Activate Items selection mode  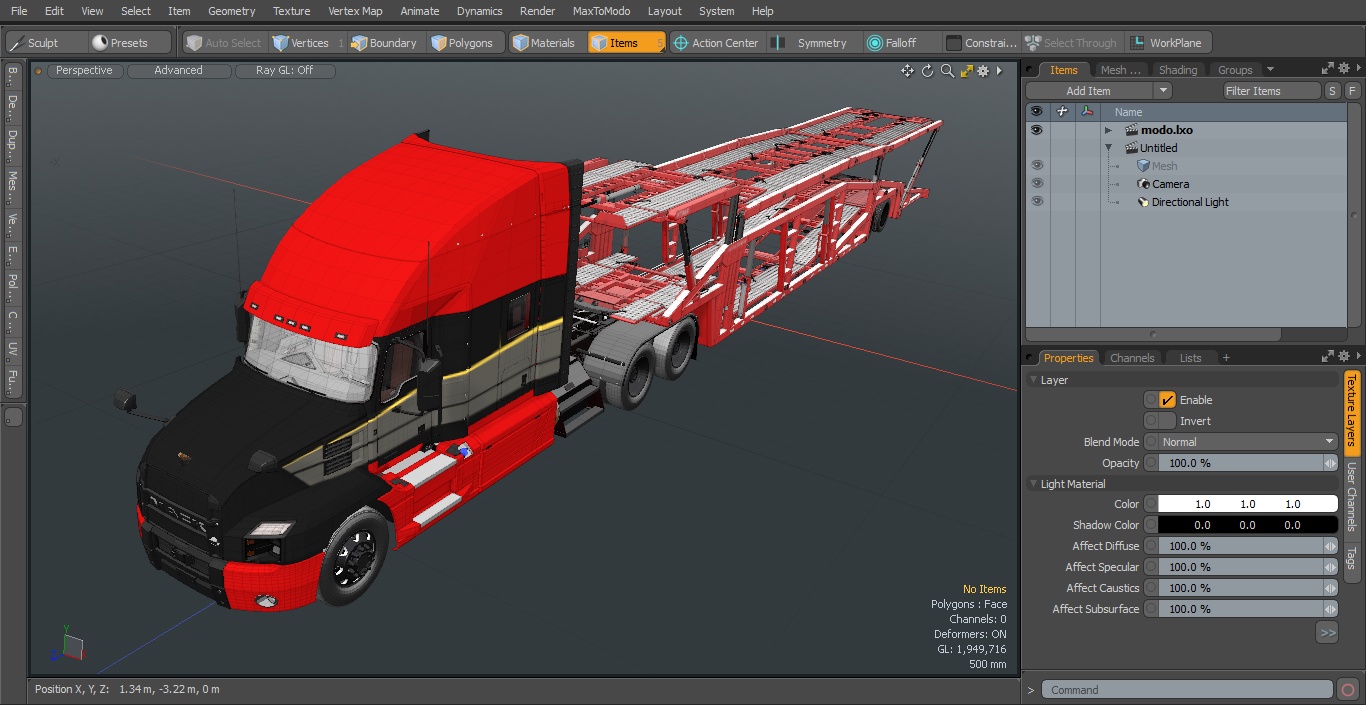(626, 43)
